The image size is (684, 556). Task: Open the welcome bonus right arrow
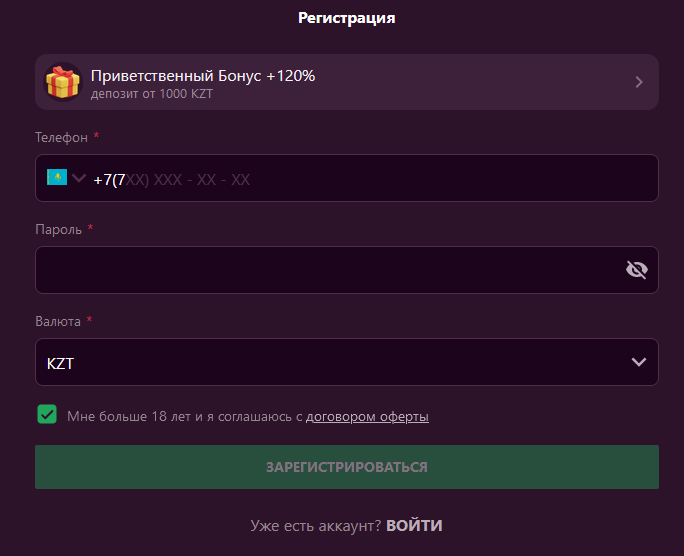(639, 82)
